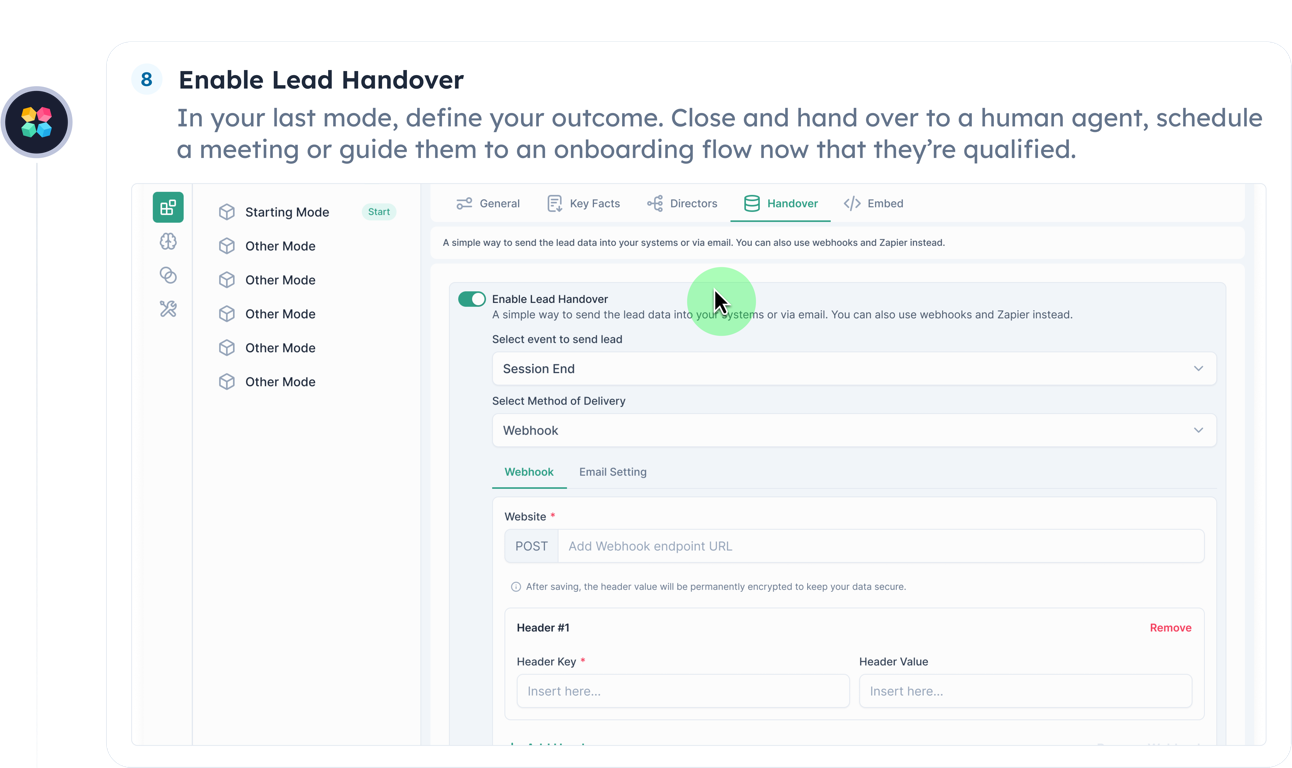Image resolution: width=1292 pixels, height=768 pixels.
Task: Click the POST method label
Action: [x=531, y=546]
